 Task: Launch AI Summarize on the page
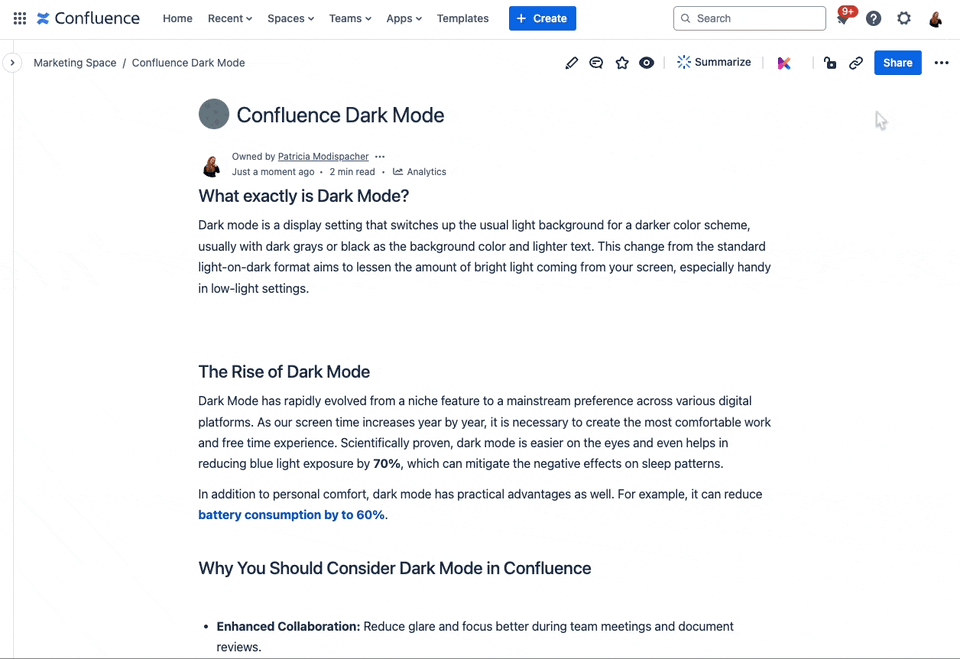(714, 62)
